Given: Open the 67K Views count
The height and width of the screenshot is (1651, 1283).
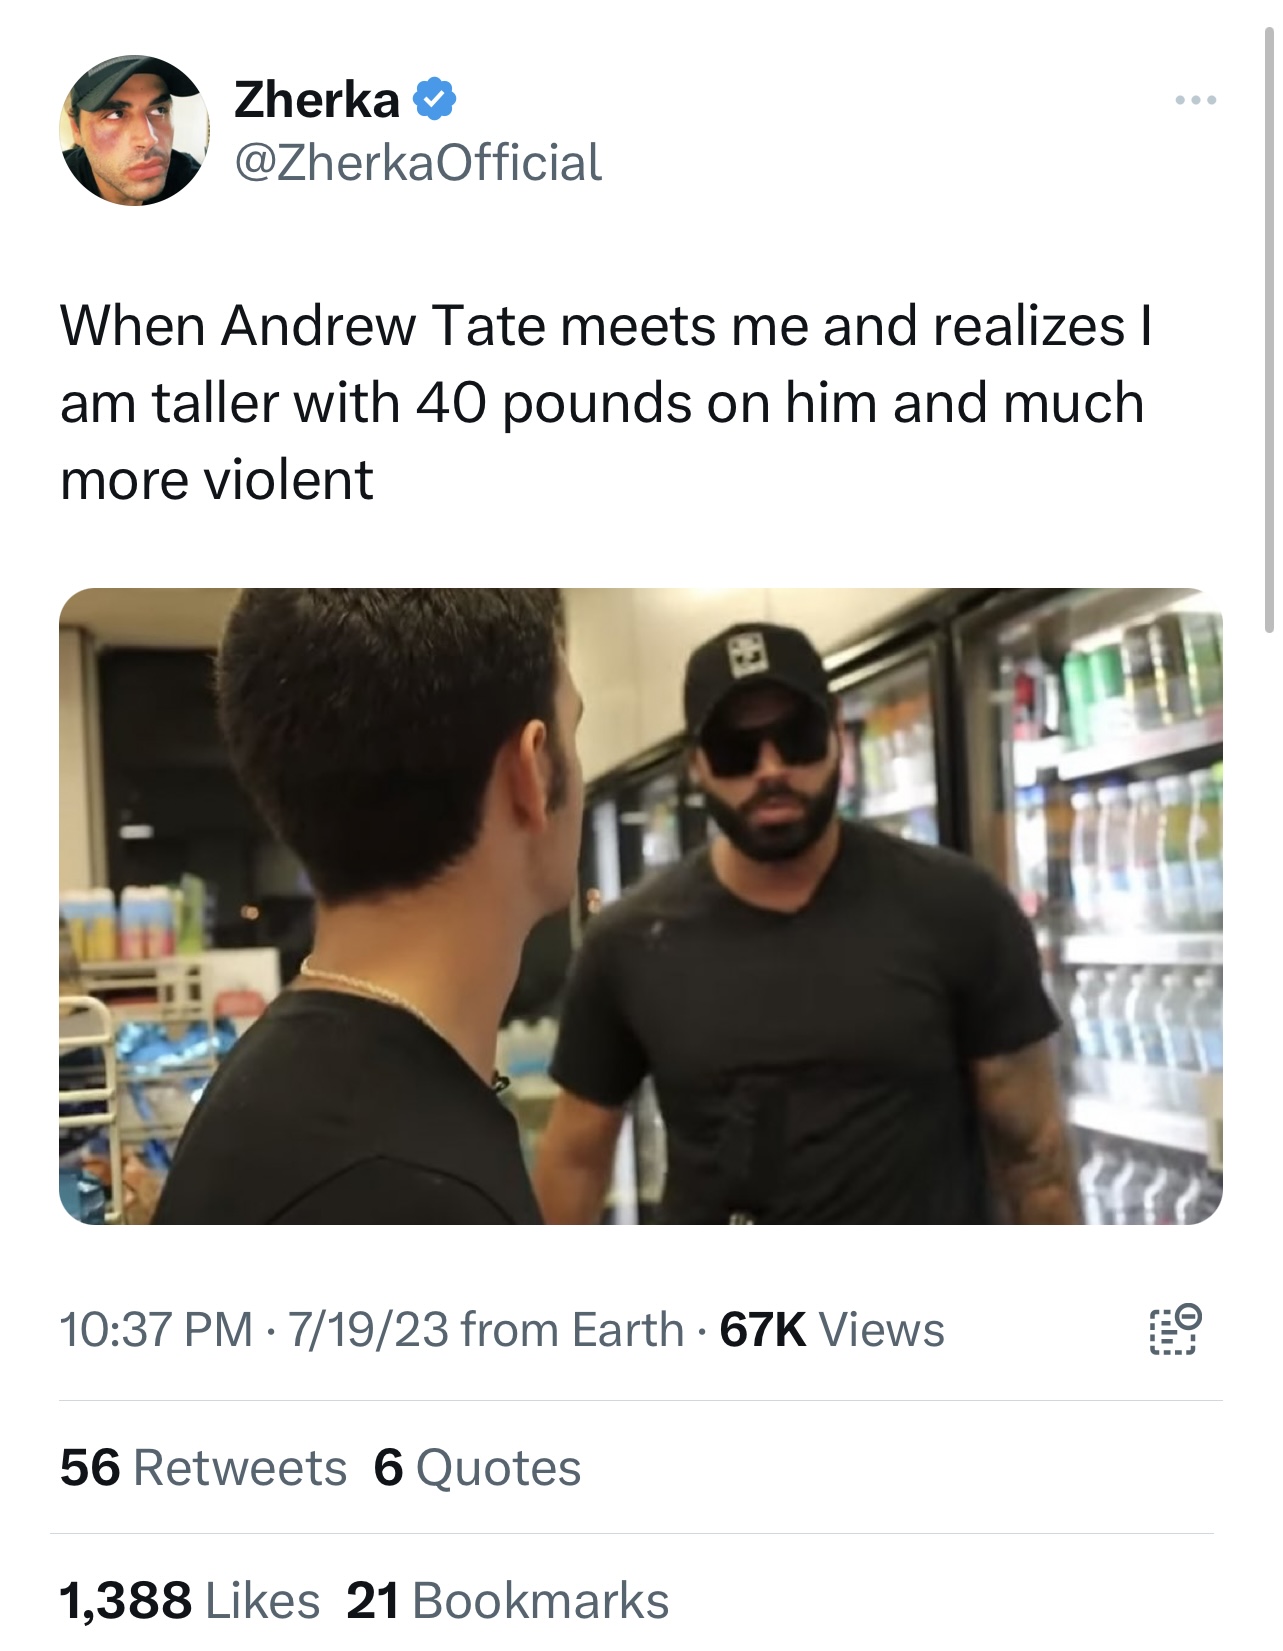Looking at the screenshot, I should pos(832,1330).
